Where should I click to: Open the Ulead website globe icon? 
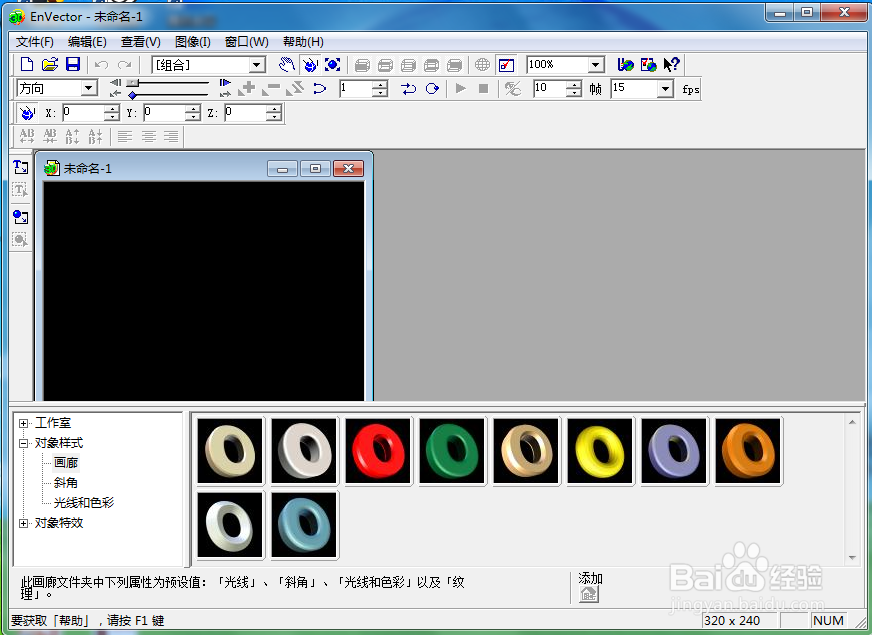click(x=626, y=65)
